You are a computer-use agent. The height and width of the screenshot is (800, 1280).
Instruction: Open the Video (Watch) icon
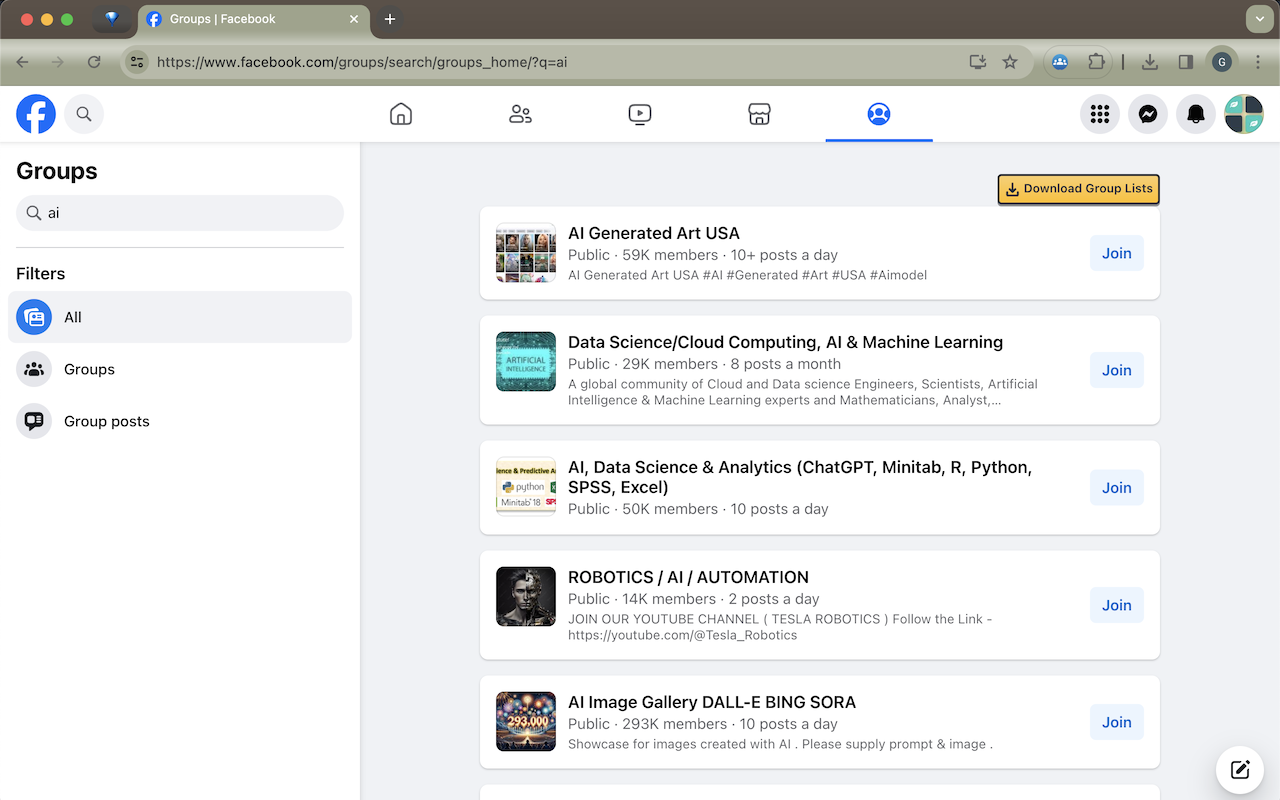tap(640, 114)
